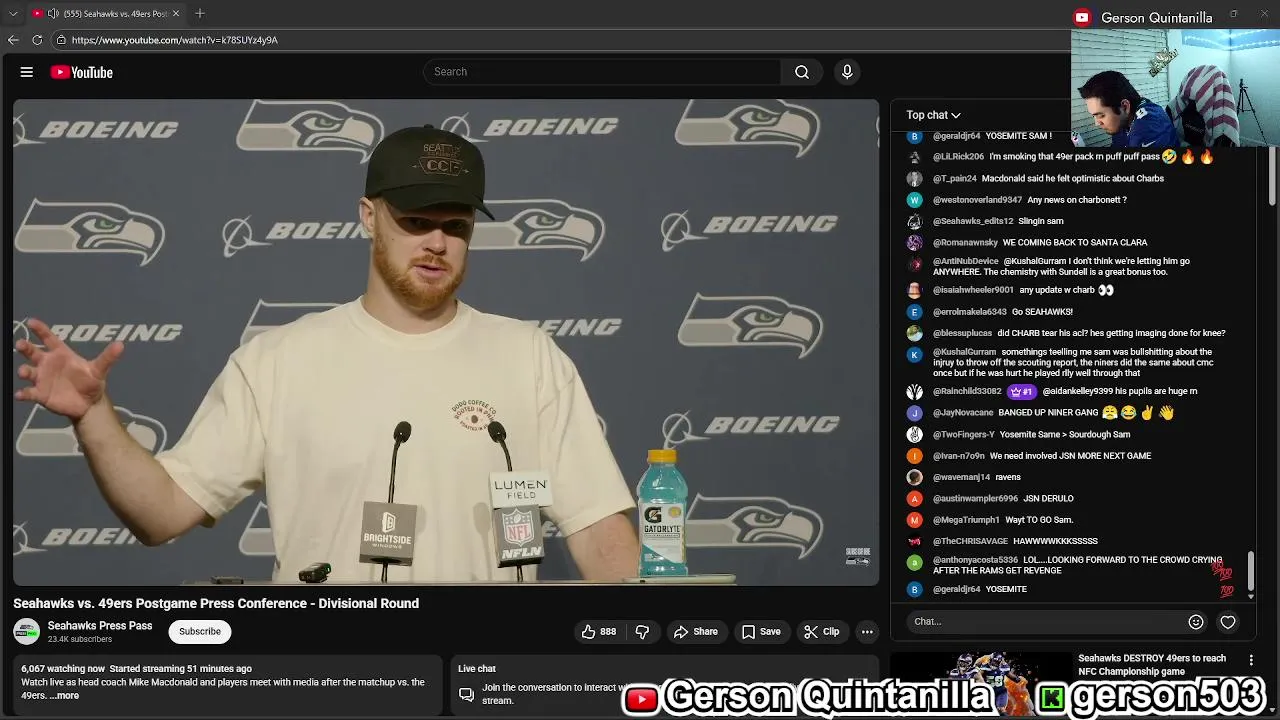
Task: Click the search magnifier button
Action: coord(802,72)
